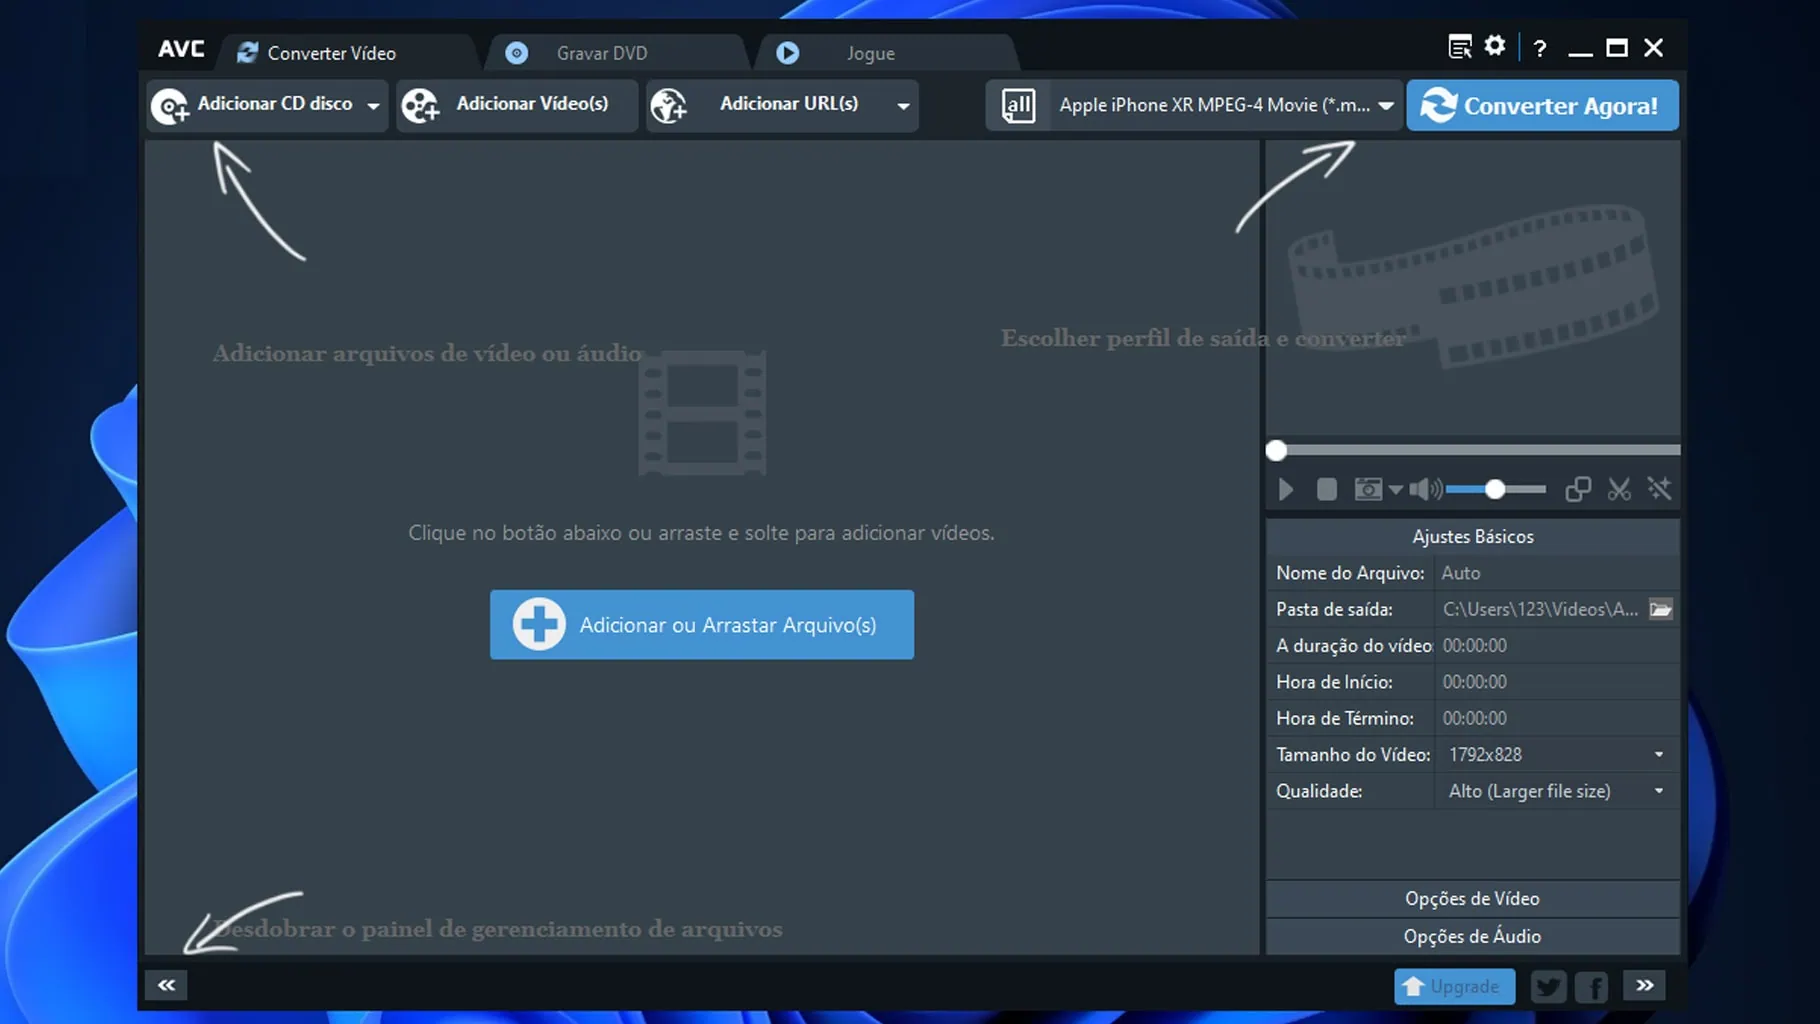This screenshot has width=1820, height=1024.
Task: Play the video preview
Action: pos(1286,489)
